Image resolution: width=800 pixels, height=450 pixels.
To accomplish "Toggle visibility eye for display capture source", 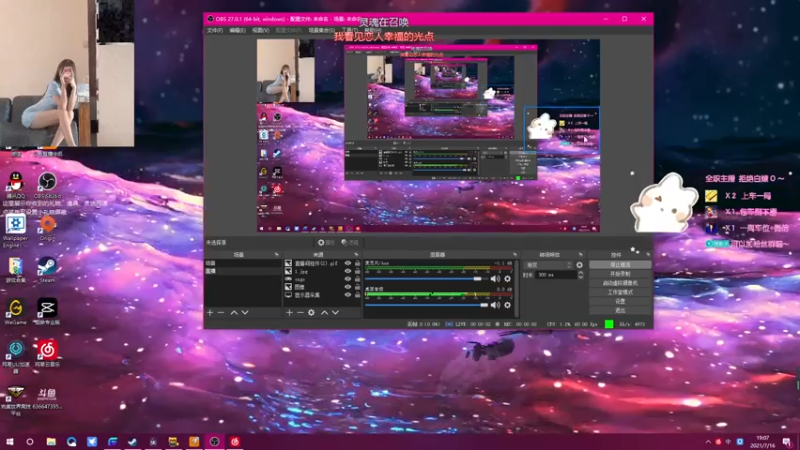I will coord(348,295).
